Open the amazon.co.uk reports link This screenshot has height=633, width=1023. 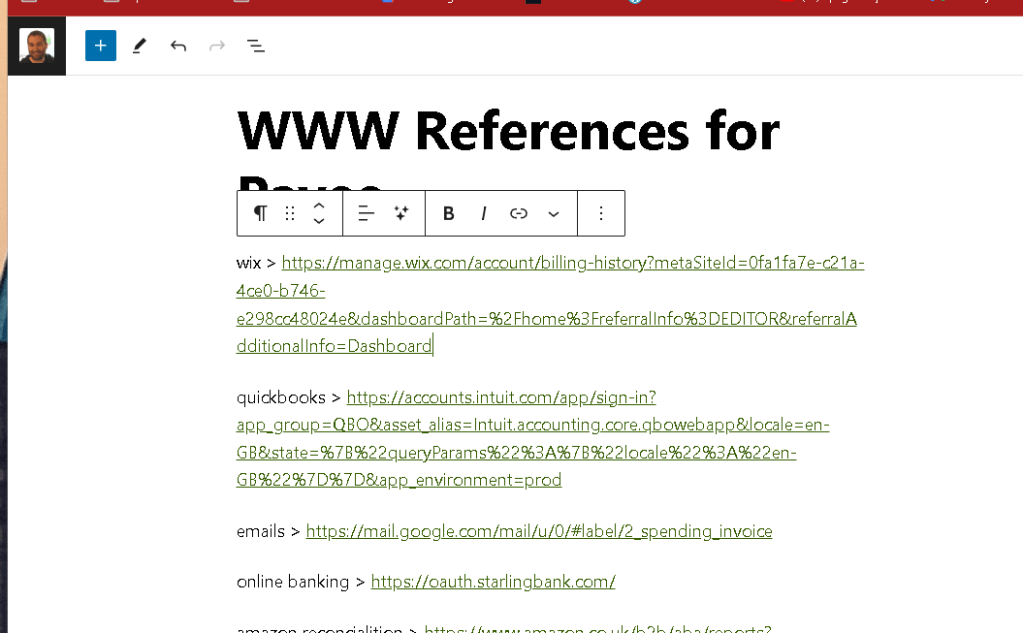click(x=598, y=629)
